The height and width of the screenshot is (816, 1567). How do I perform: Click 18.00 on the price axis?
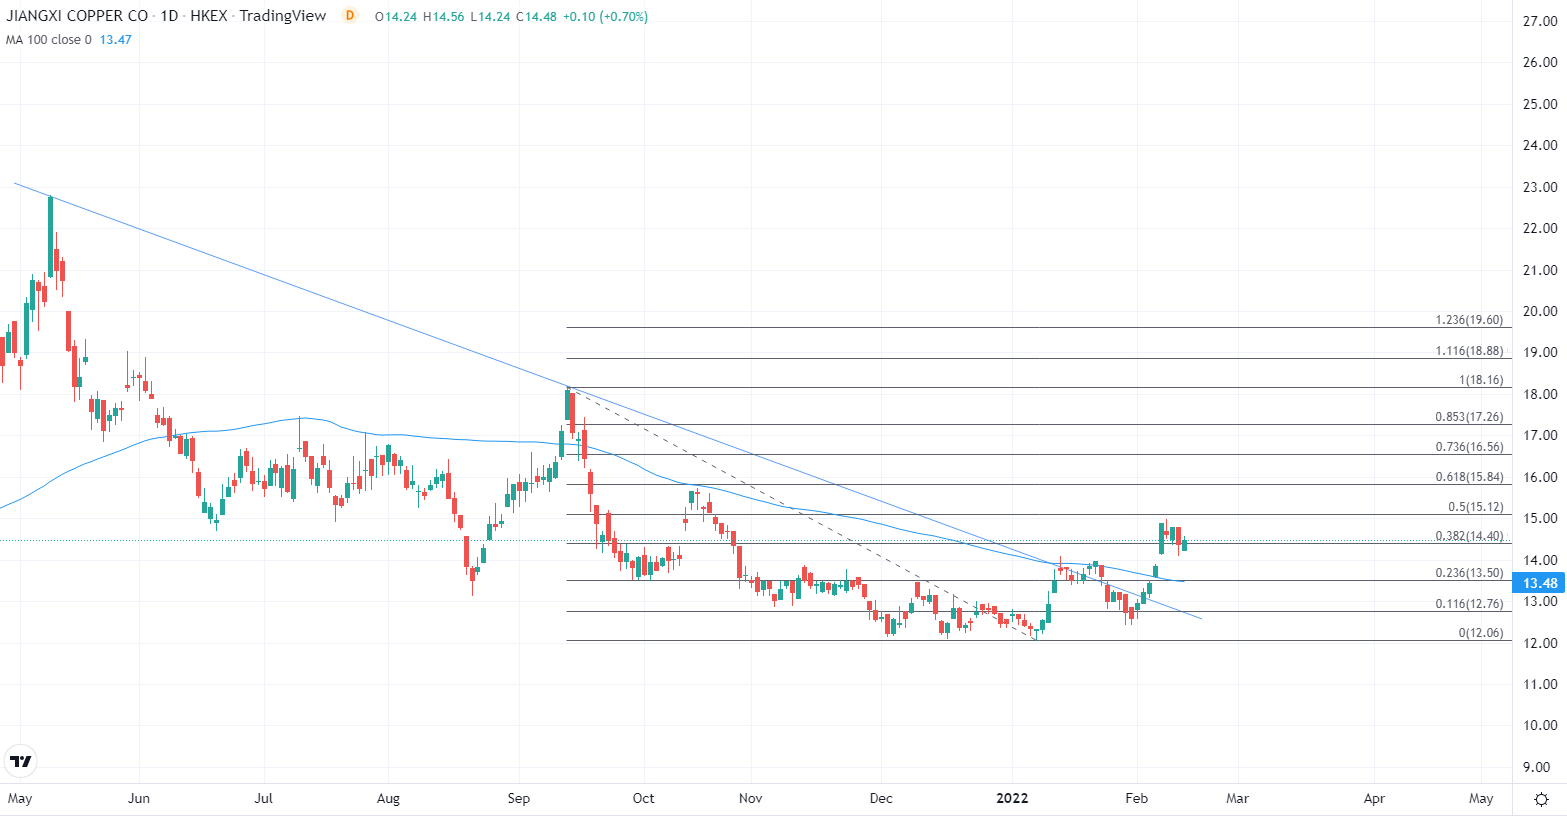click(x=1540, y=394)
